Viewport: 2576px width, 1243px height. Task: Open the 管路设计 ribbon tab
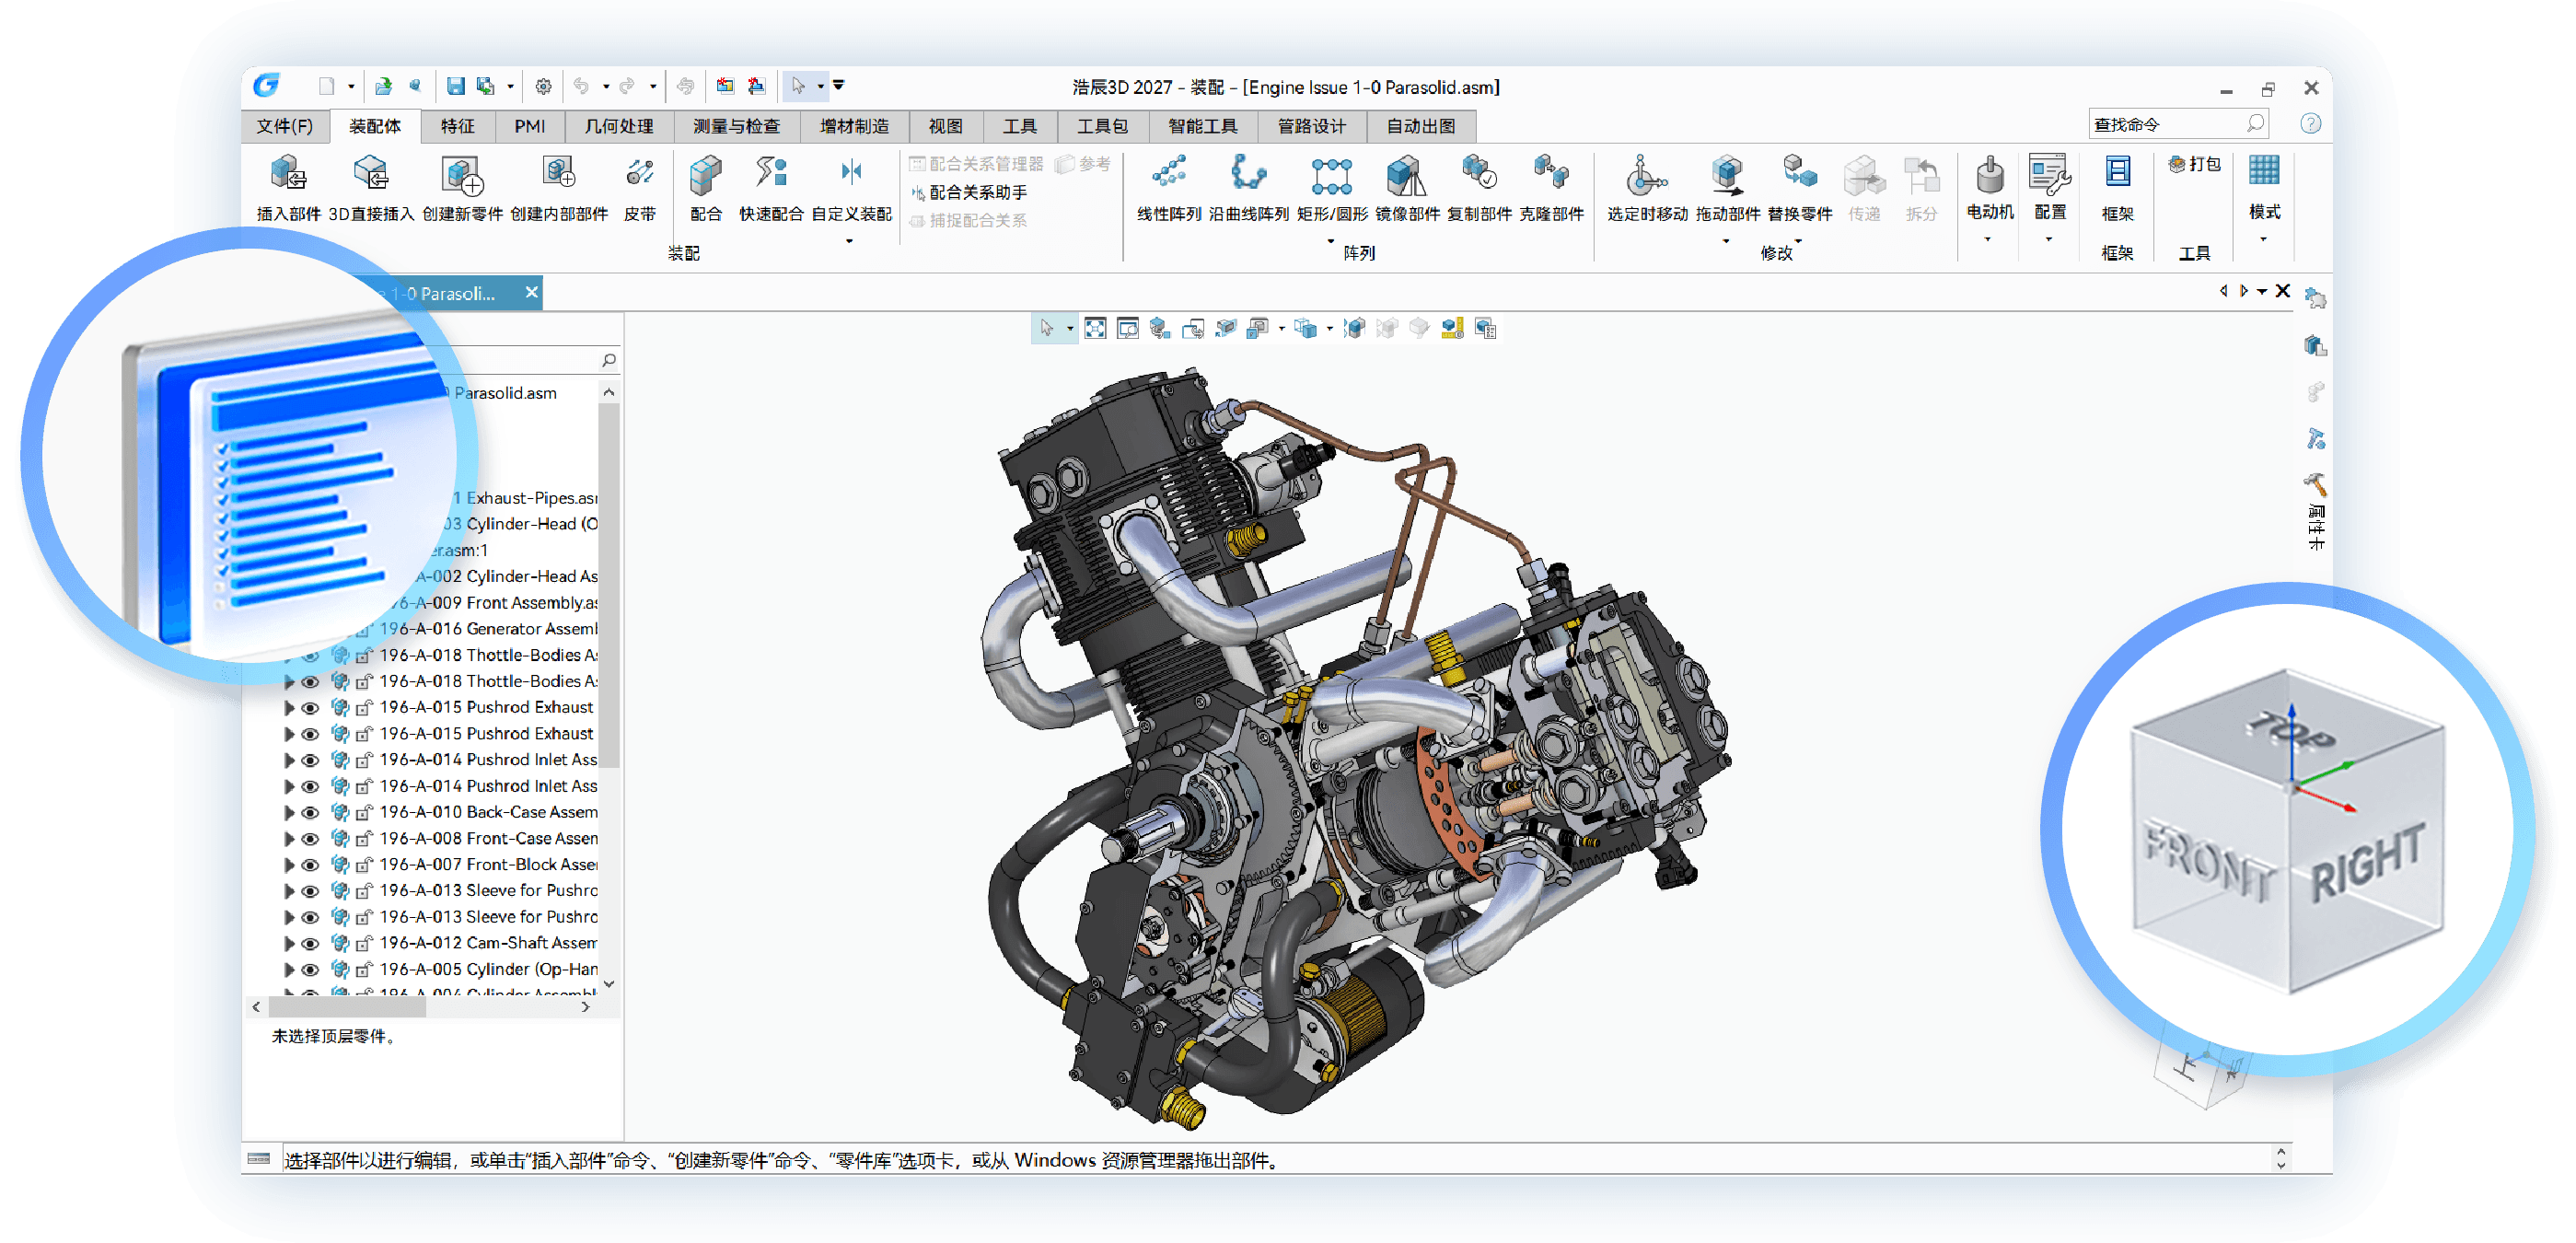click(x=1311, y=126)
